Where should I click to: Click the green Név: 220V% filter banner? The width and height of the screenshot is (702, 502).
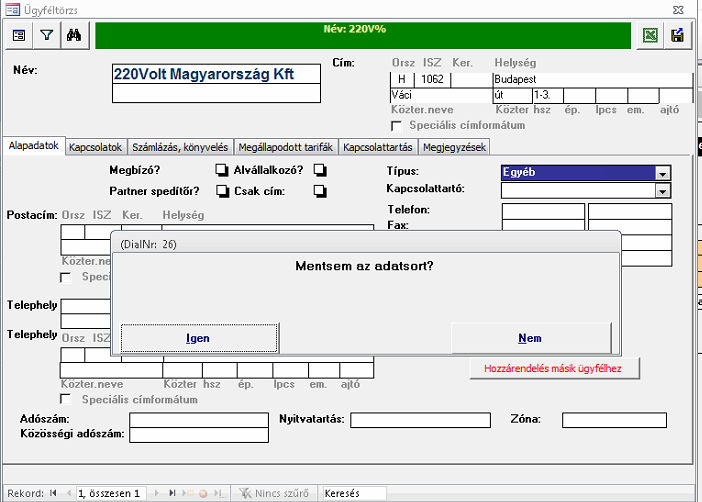click(x=363, y=35)
